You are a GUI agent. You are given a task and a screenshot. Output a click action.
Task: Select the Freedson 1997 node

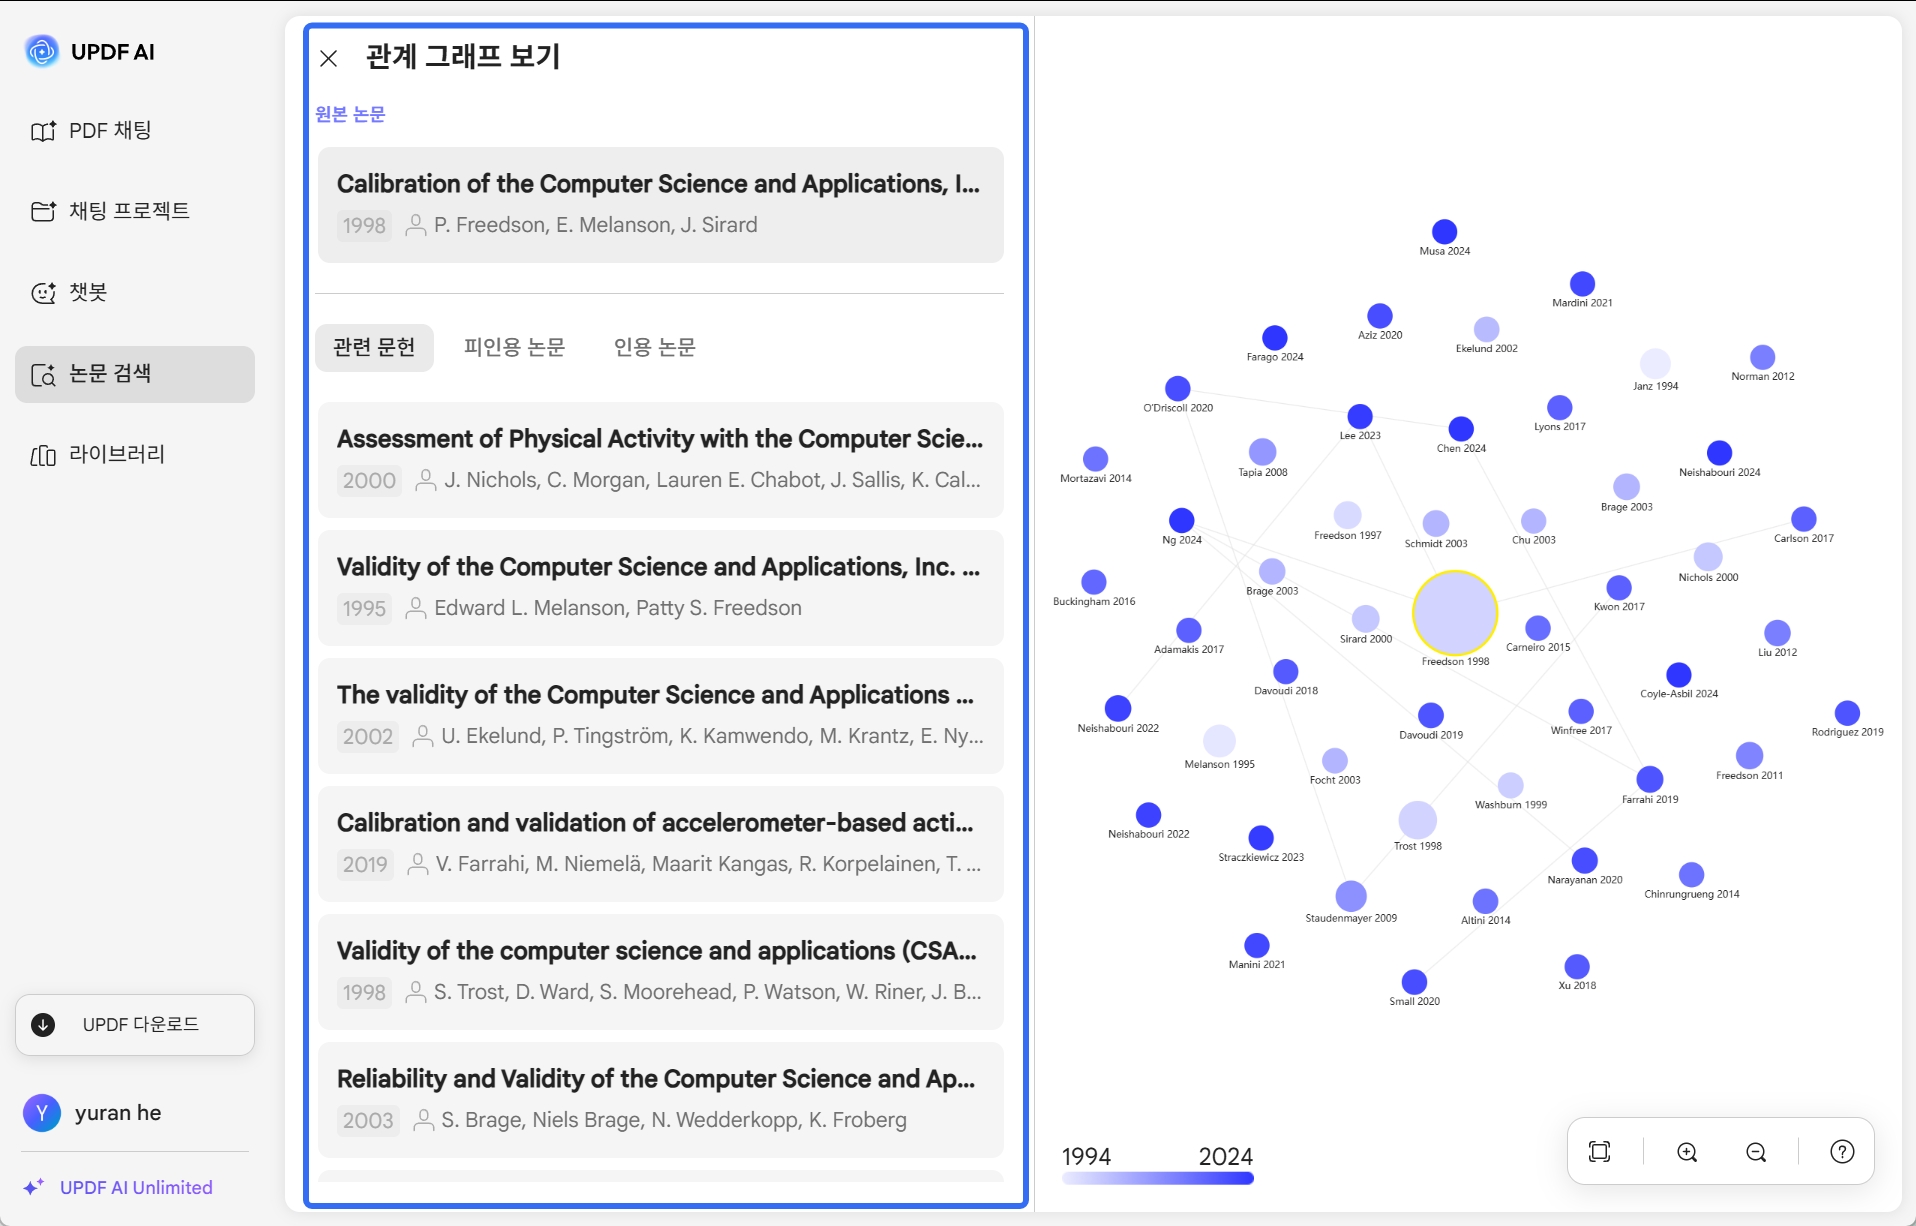pos(1348,515)
